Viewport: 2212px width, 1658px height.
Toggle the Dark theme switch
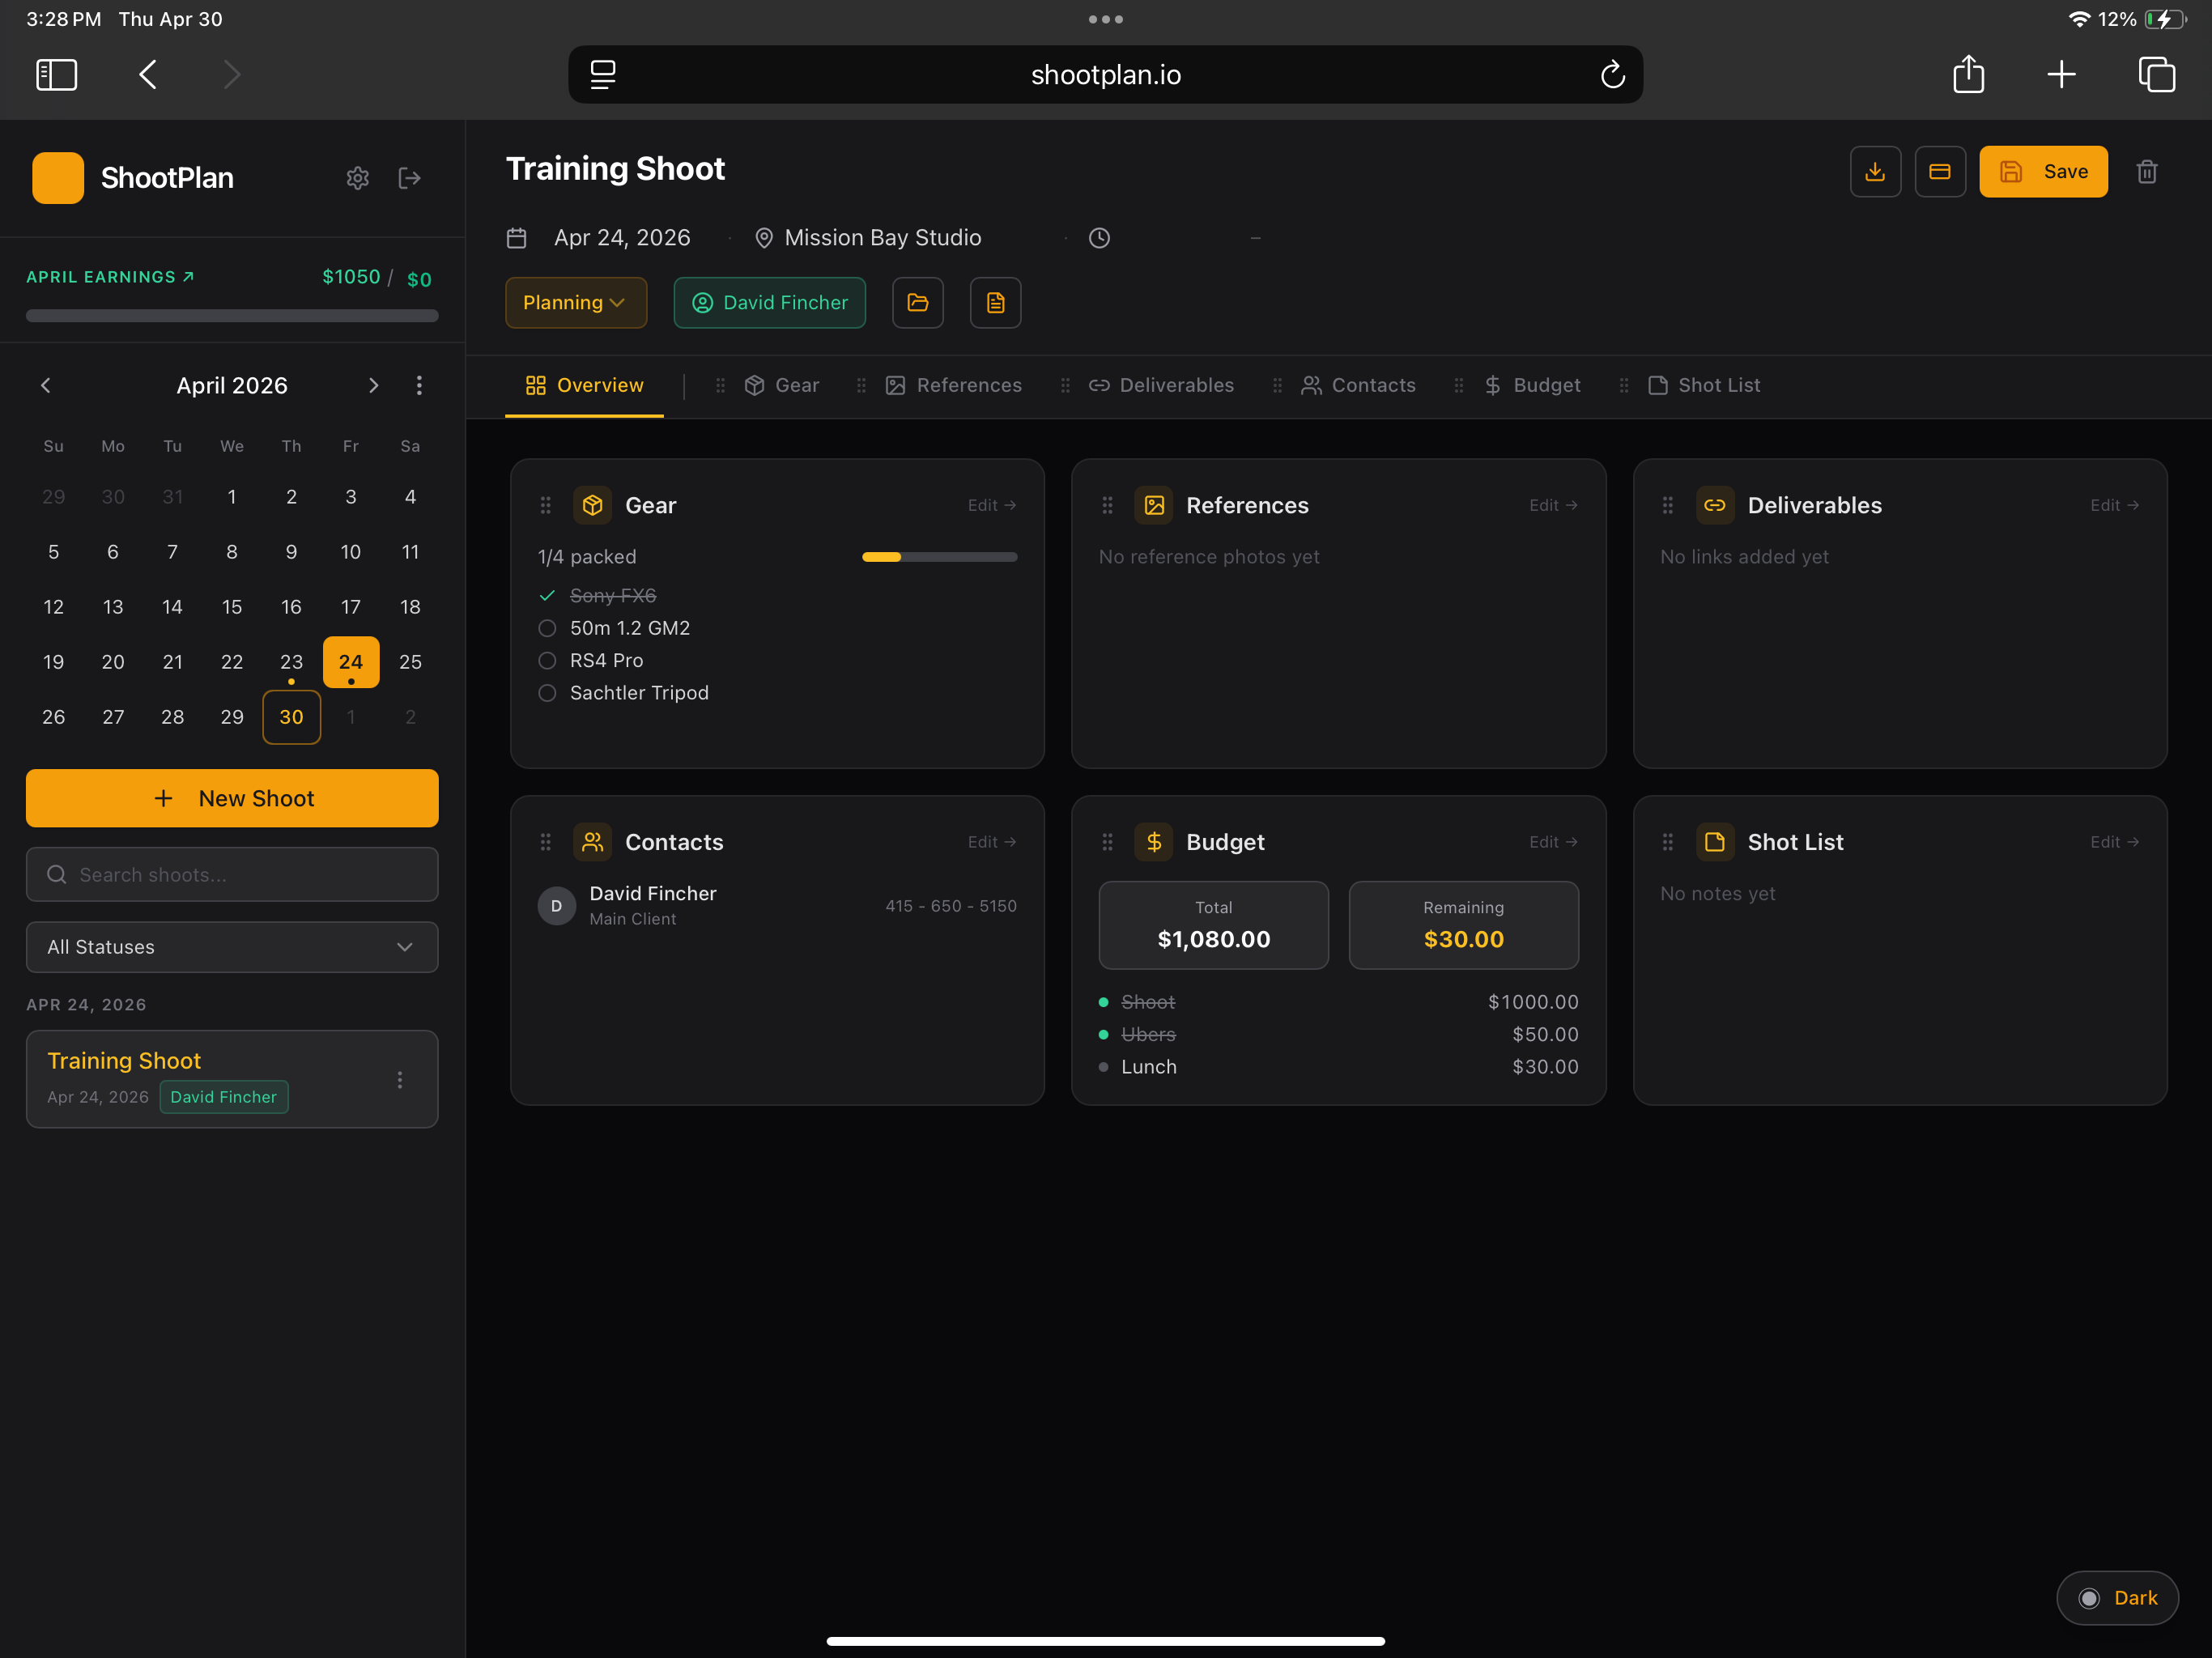point(2117,1597)
